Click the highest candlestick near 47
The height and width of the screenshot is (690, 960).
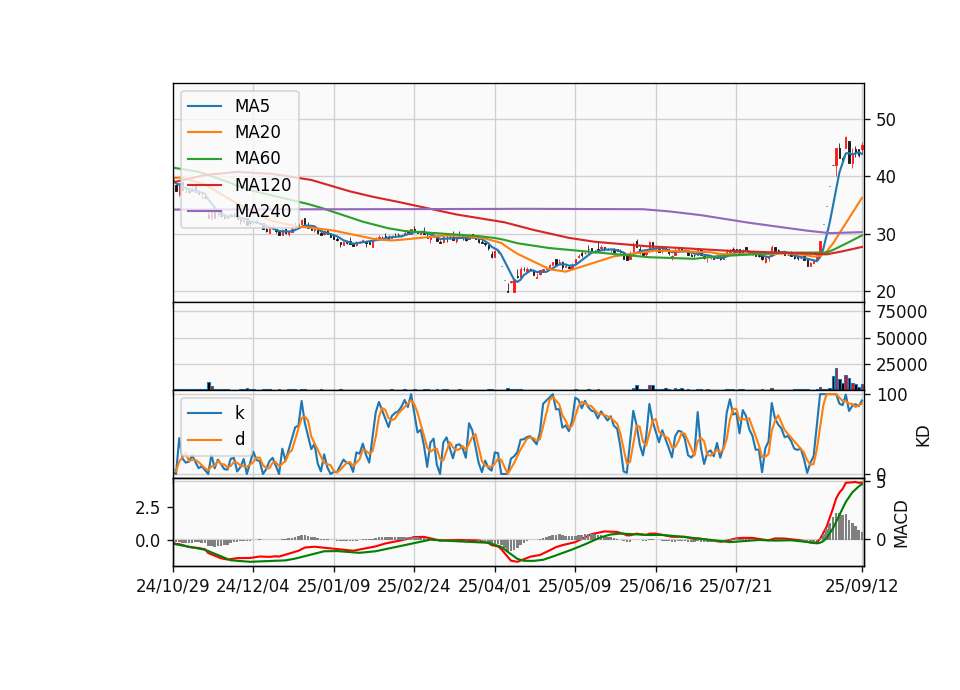846,143
